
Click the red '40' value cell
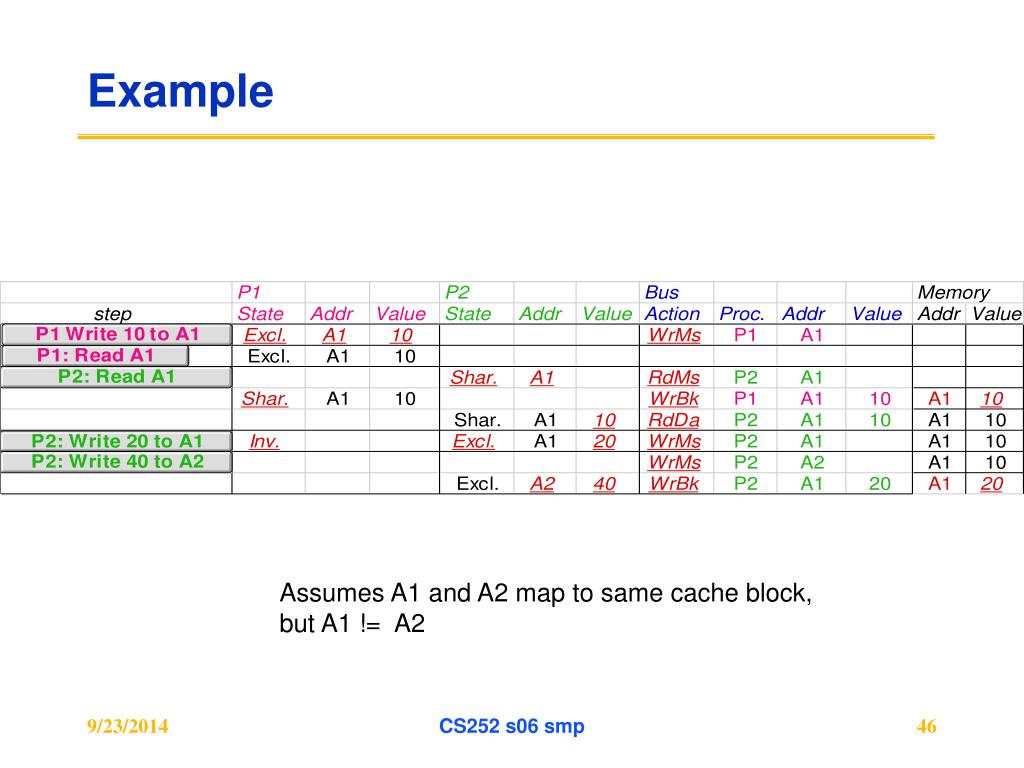pos(605,484)
